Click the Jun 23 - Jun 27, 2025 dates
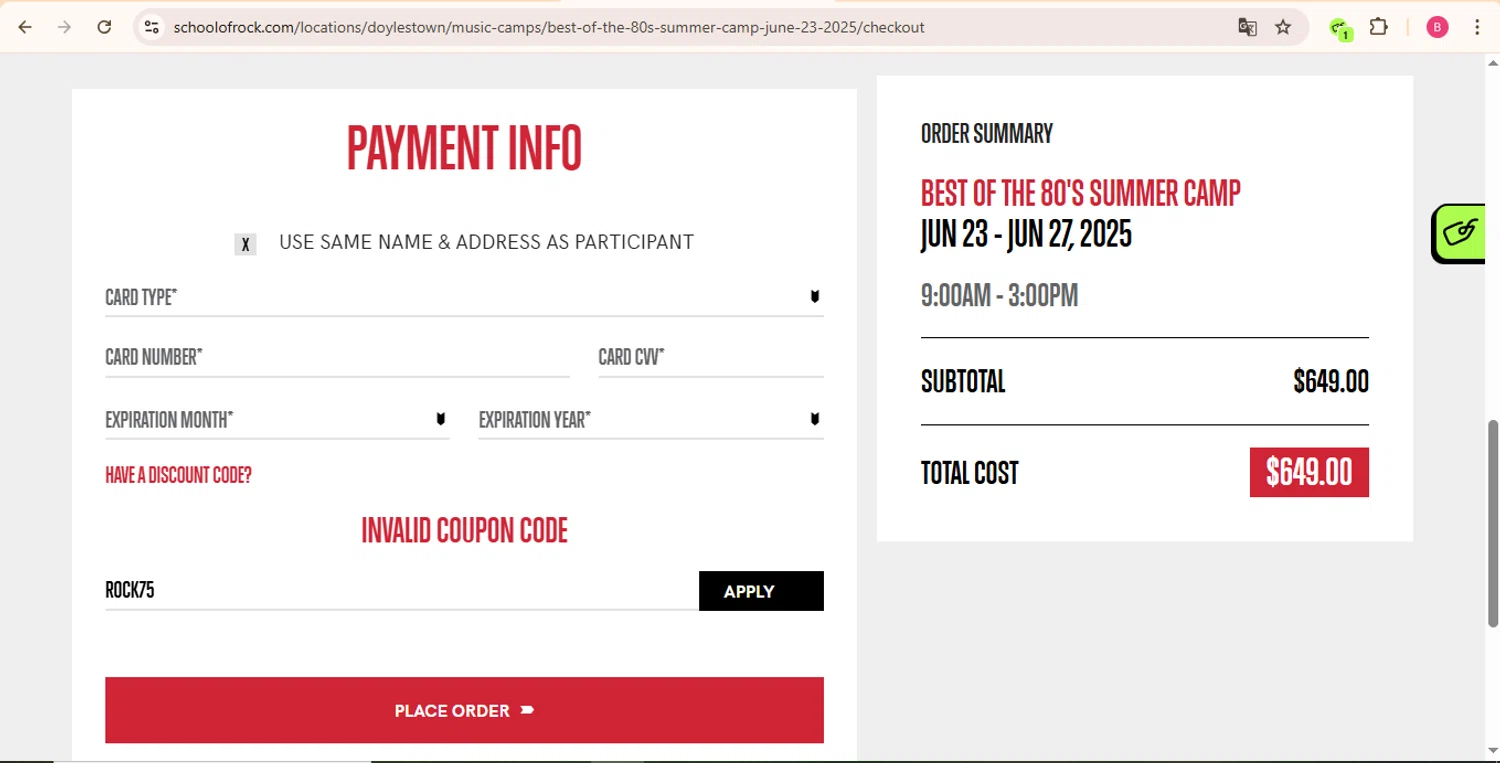This screenshot has width=1500, height=763. tap(1026, 234)
